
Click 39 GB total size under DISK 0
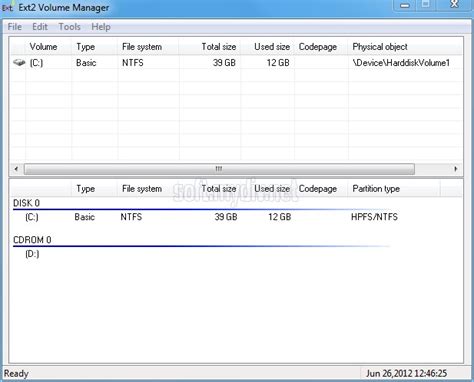[x=226, y=217]
